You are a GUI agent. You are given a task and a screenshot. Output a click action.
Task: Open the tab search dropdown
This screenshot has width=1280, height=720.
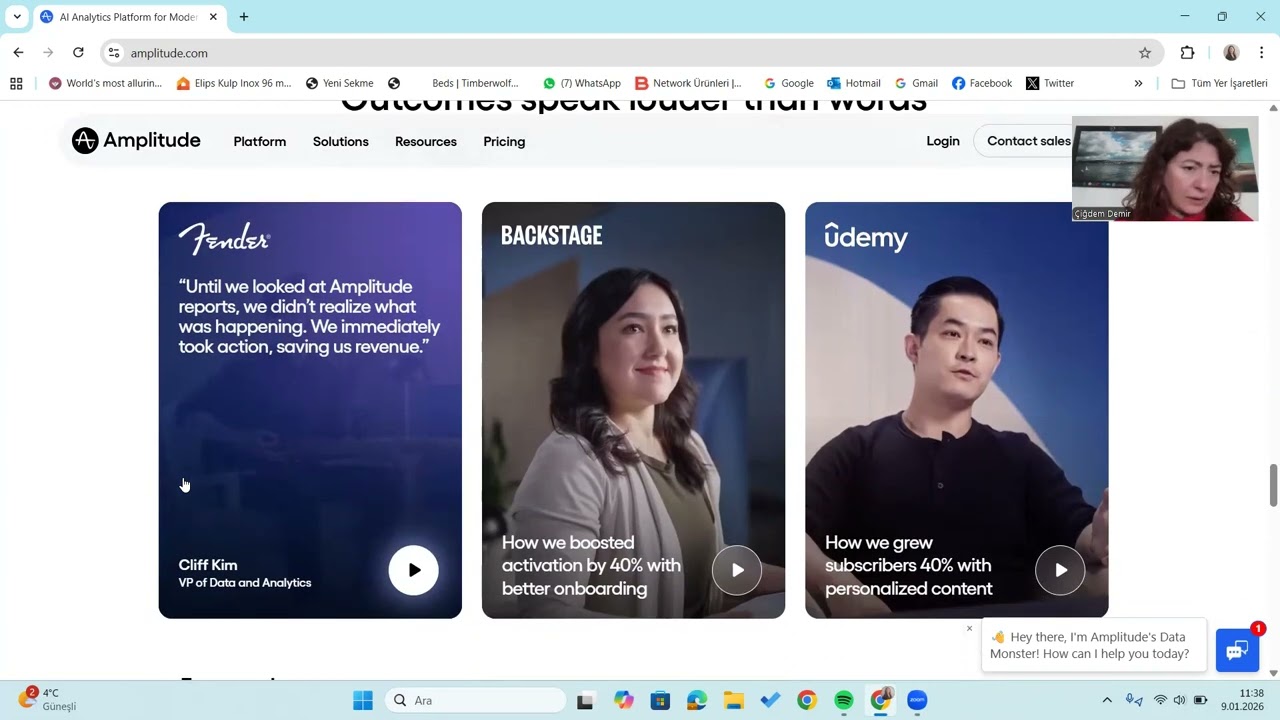(x=17, y=17)
